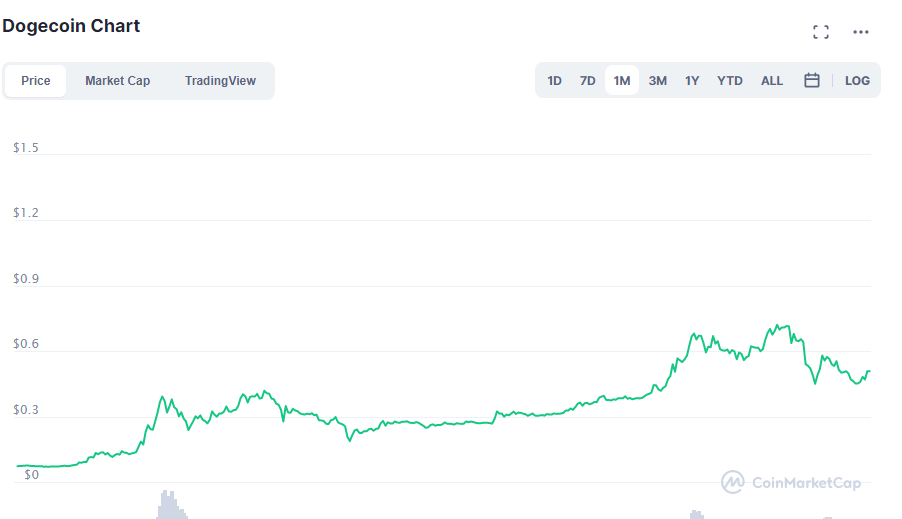This screenshot has height=519, width=902.
Task: Open the TradingView tab
Action: (220, 81)
